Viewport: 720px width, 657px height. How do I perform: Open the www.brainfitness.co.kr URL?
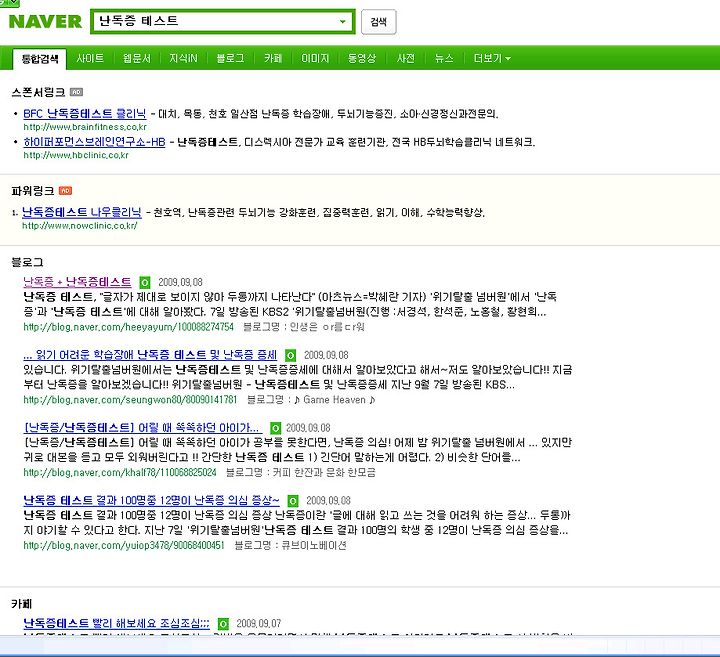point(85,127)
